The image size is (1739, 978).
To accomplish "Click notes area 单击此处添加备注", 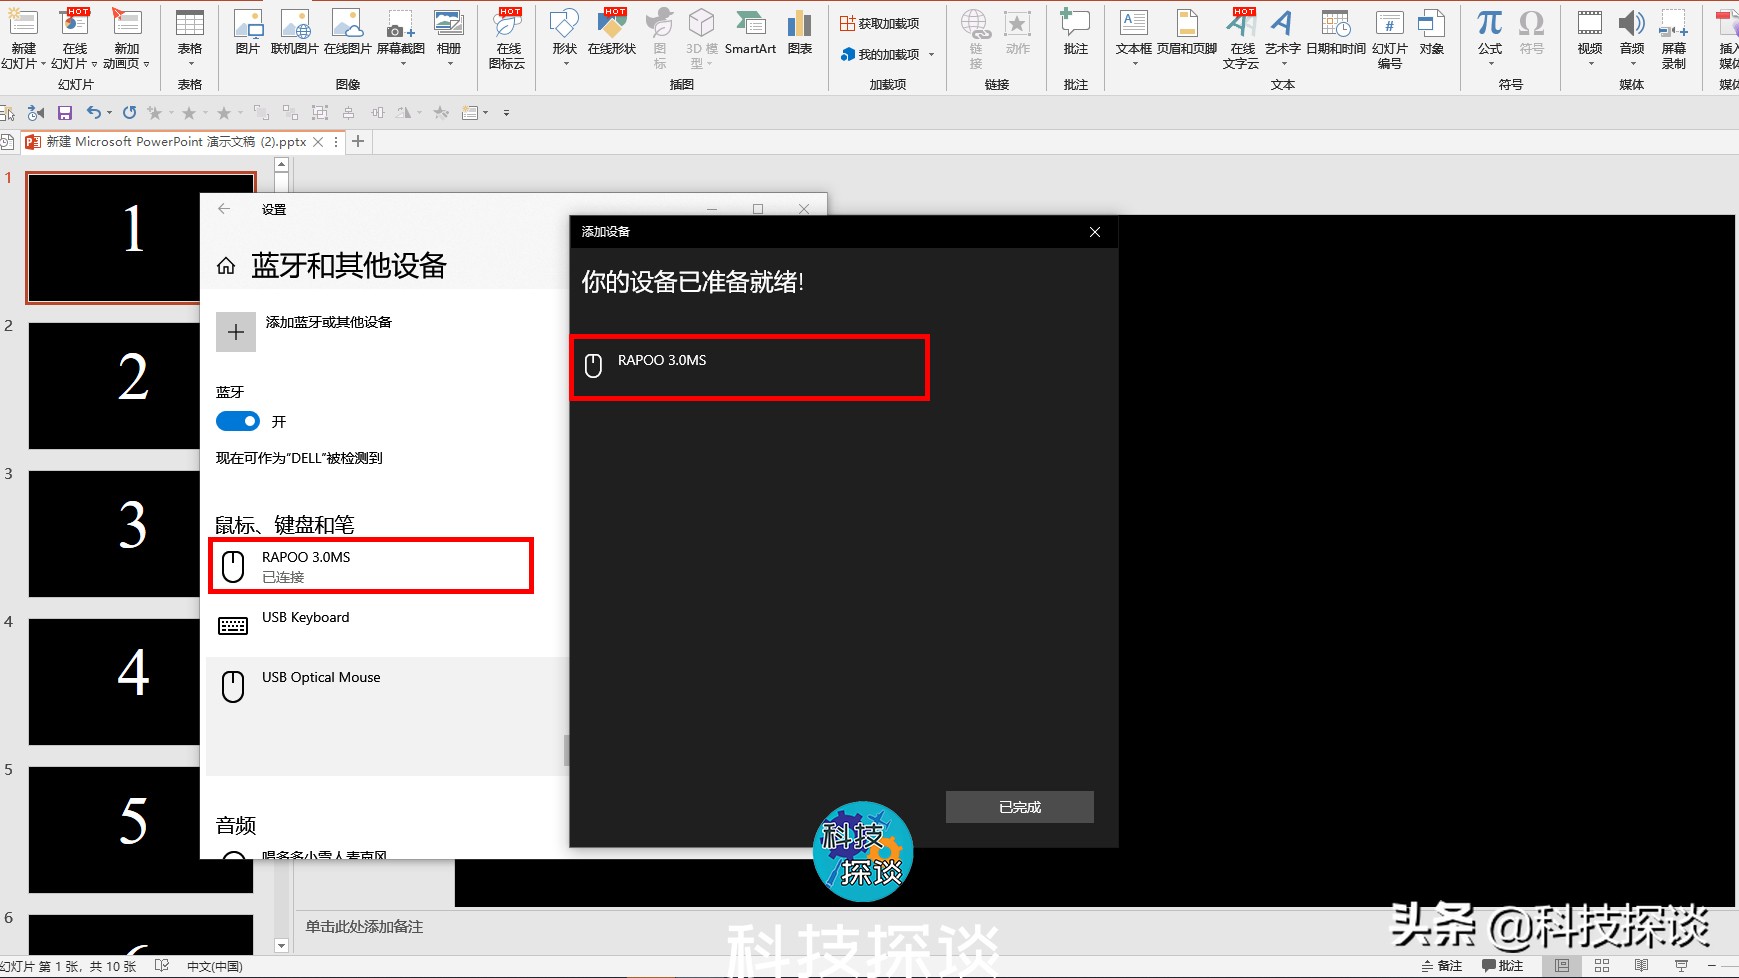I will click(364, 927).
